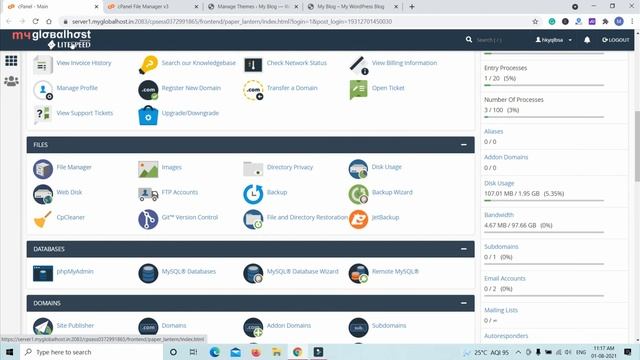
Task: Collapse the DATABASES section
Action: point(464,249)
